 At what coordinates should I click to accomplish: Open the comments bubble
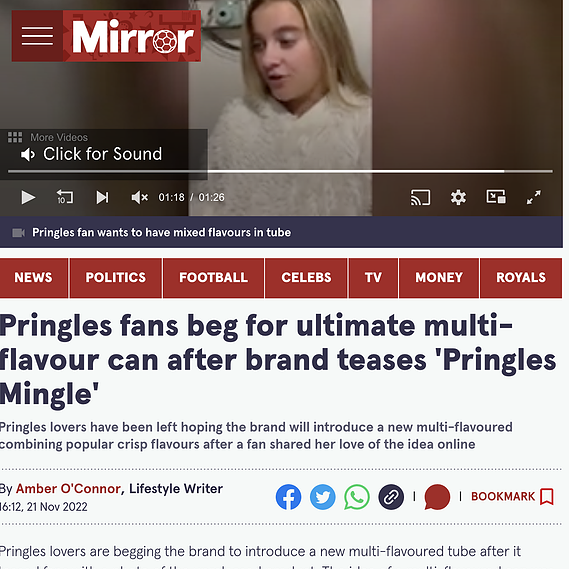[437, 497]
